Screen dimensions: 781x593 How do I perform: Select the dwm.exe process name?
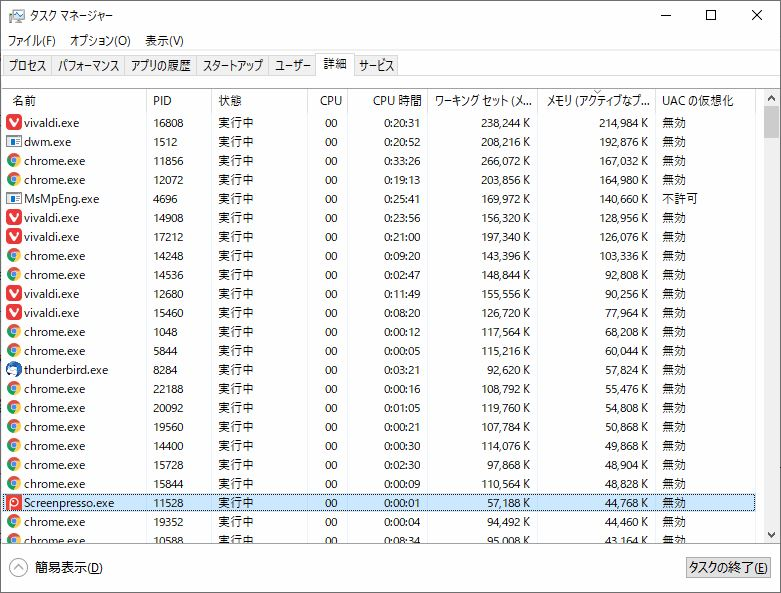pyautogui.click(x=47, y=142)
